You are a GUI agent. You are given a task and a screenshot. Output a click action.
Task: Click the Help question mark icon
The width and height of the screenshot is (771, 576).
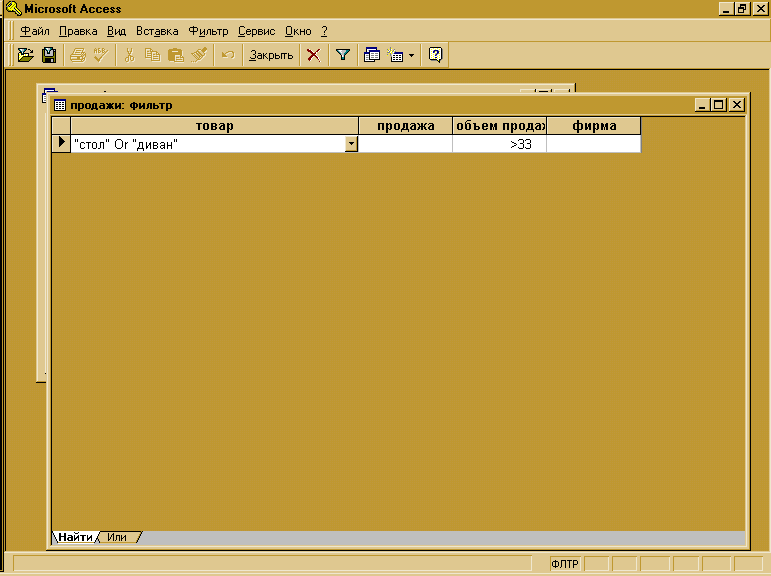436,55
